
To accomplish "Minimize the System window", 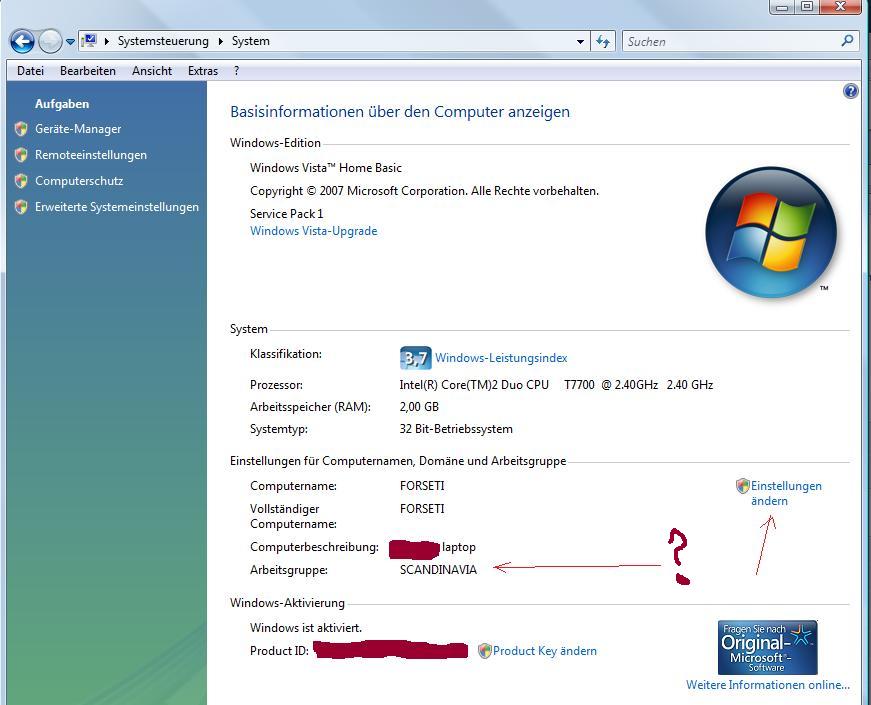I will click(x=782, y=7).
